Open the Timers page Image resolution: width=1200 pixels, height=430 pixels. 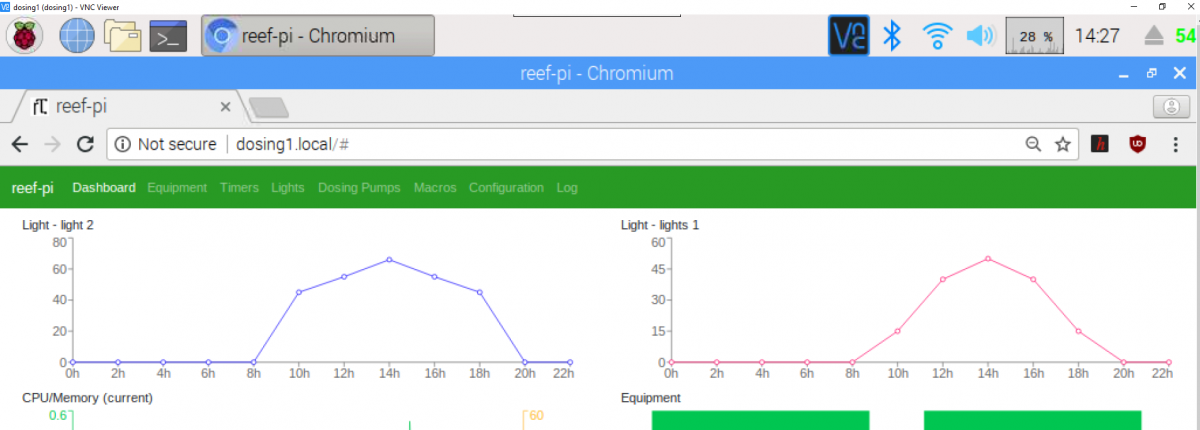coord(238,188)
